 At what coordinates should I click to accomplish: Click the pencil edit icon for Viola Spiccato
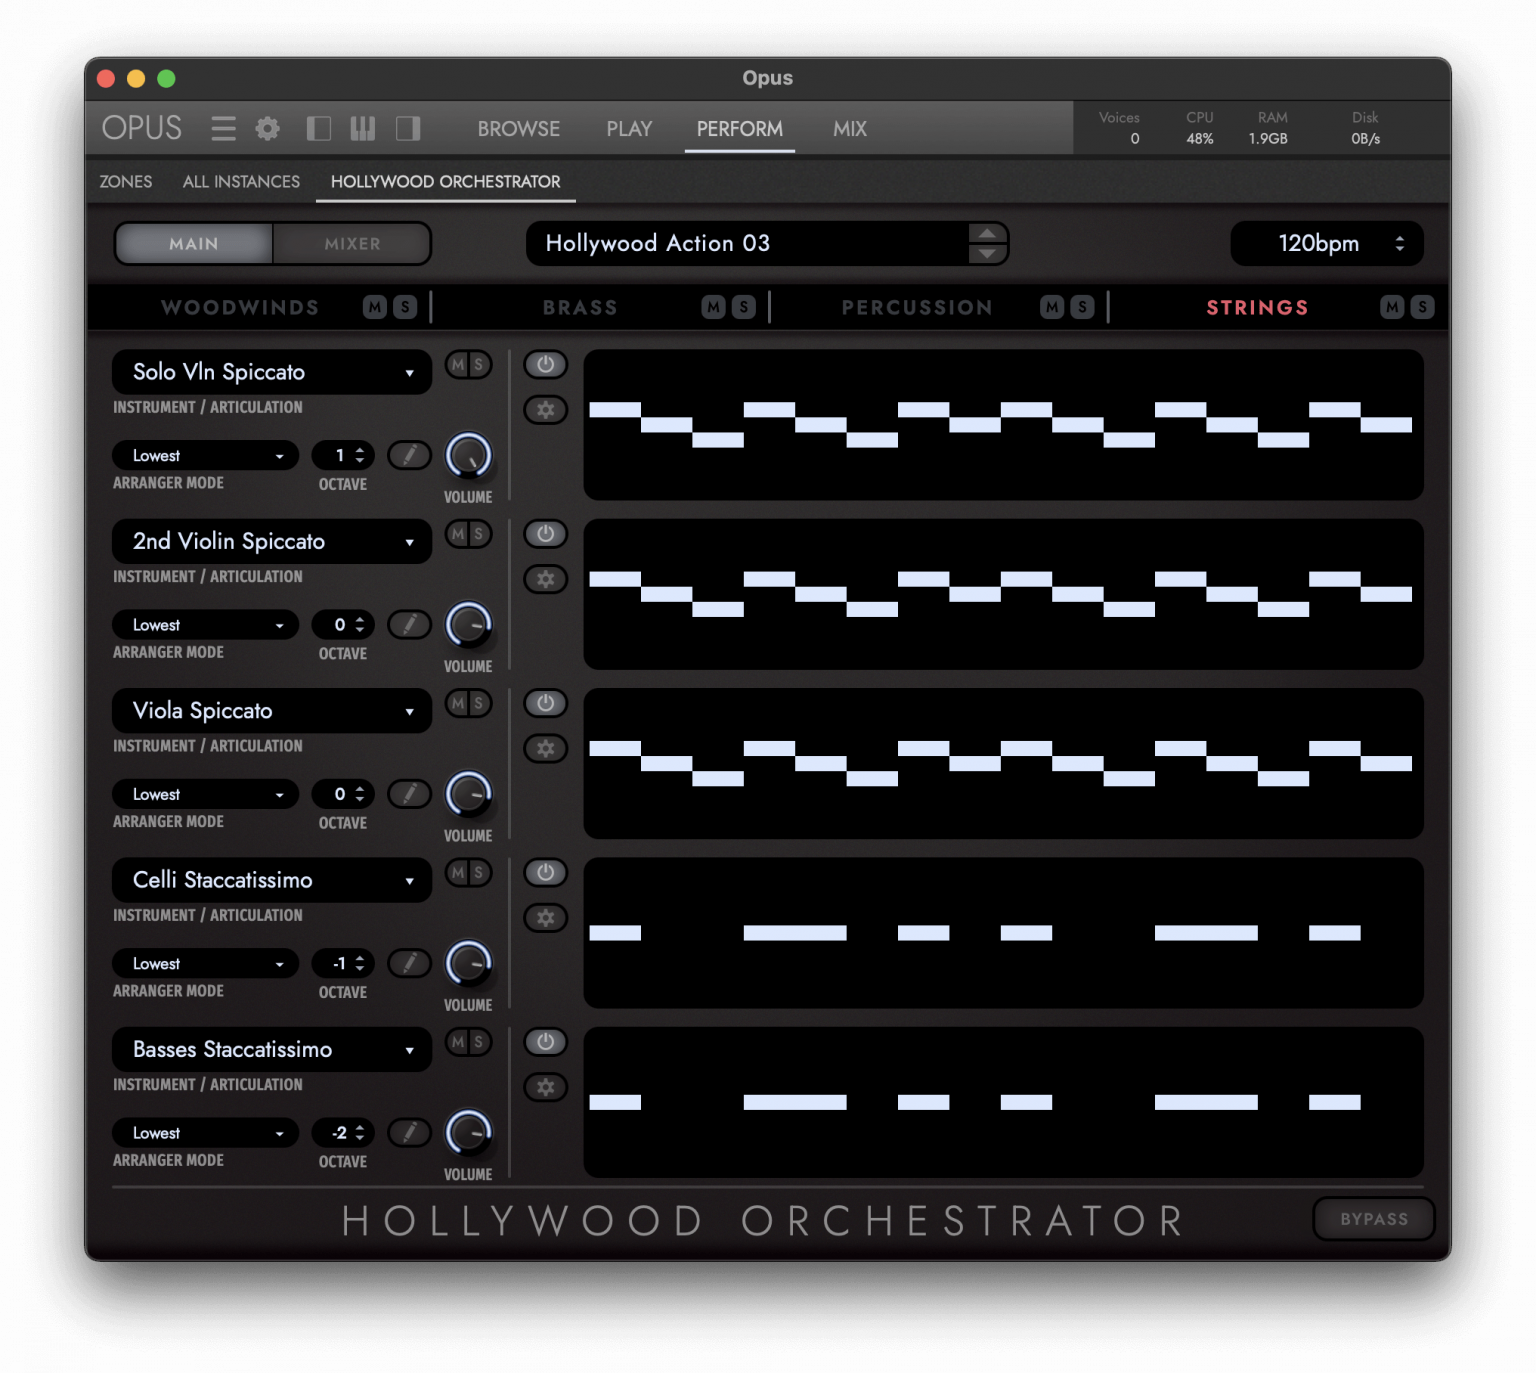coord(409,793)
